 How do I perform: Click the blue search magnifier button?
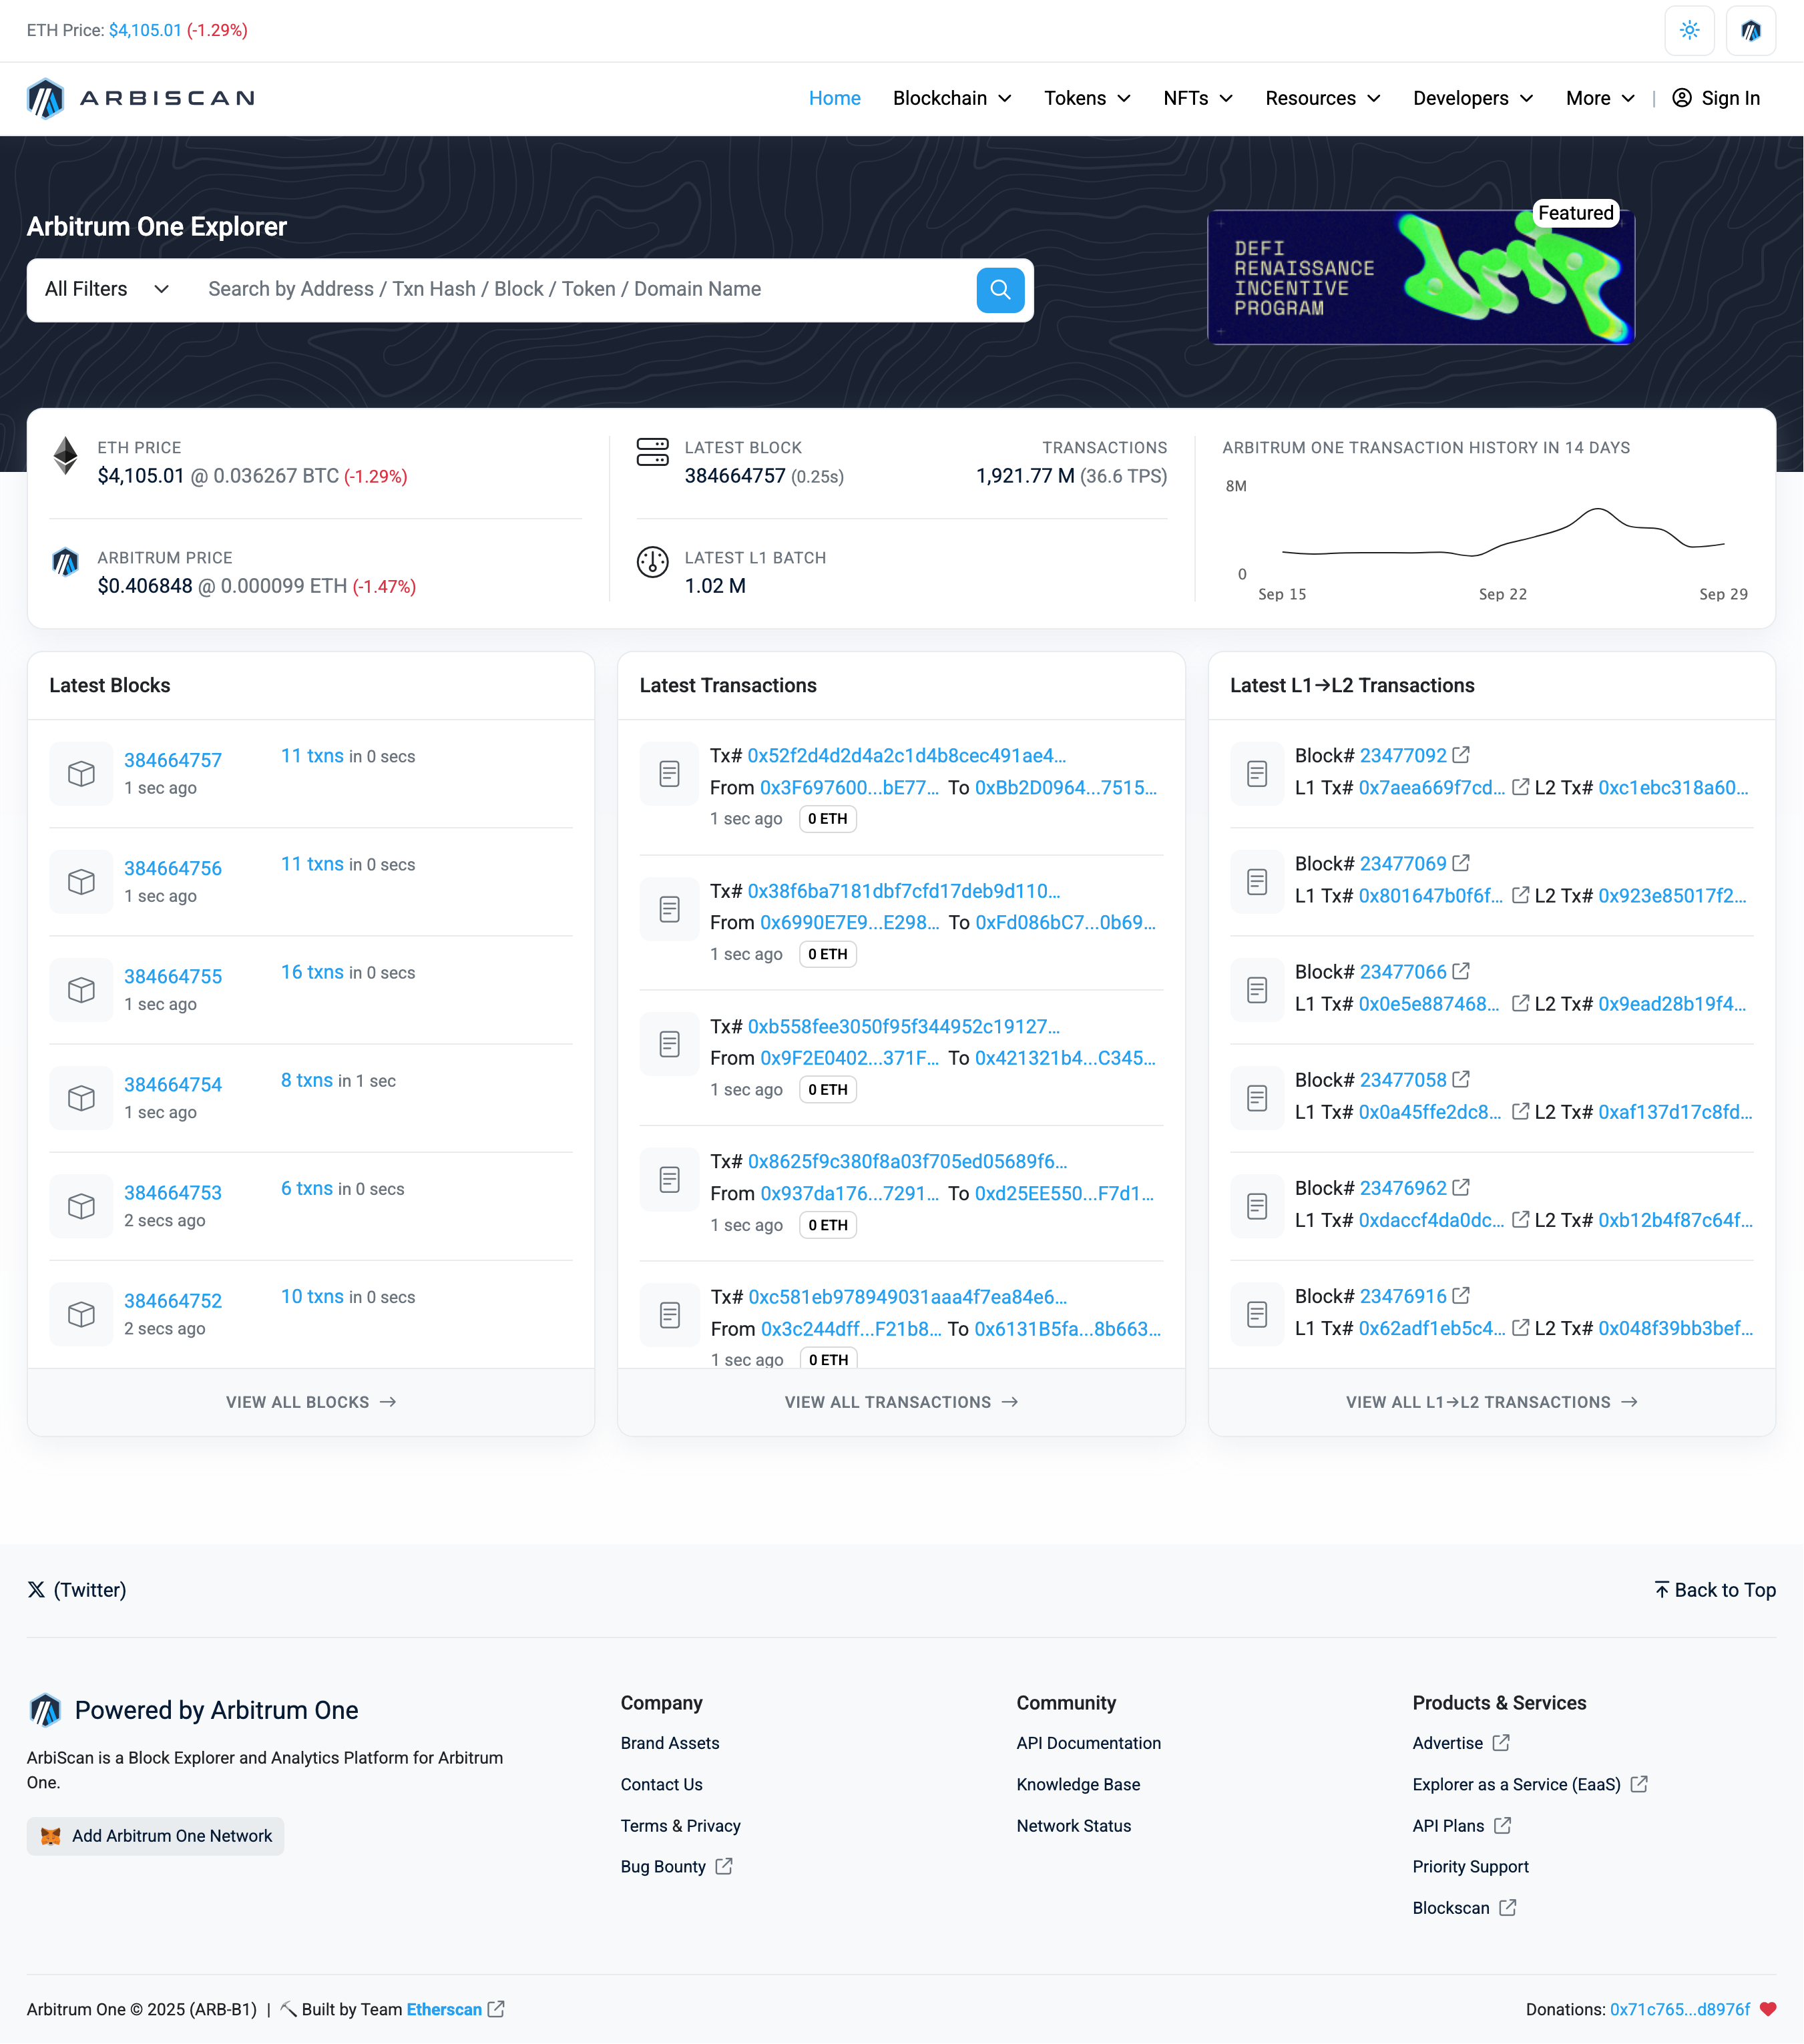(999, 290)
